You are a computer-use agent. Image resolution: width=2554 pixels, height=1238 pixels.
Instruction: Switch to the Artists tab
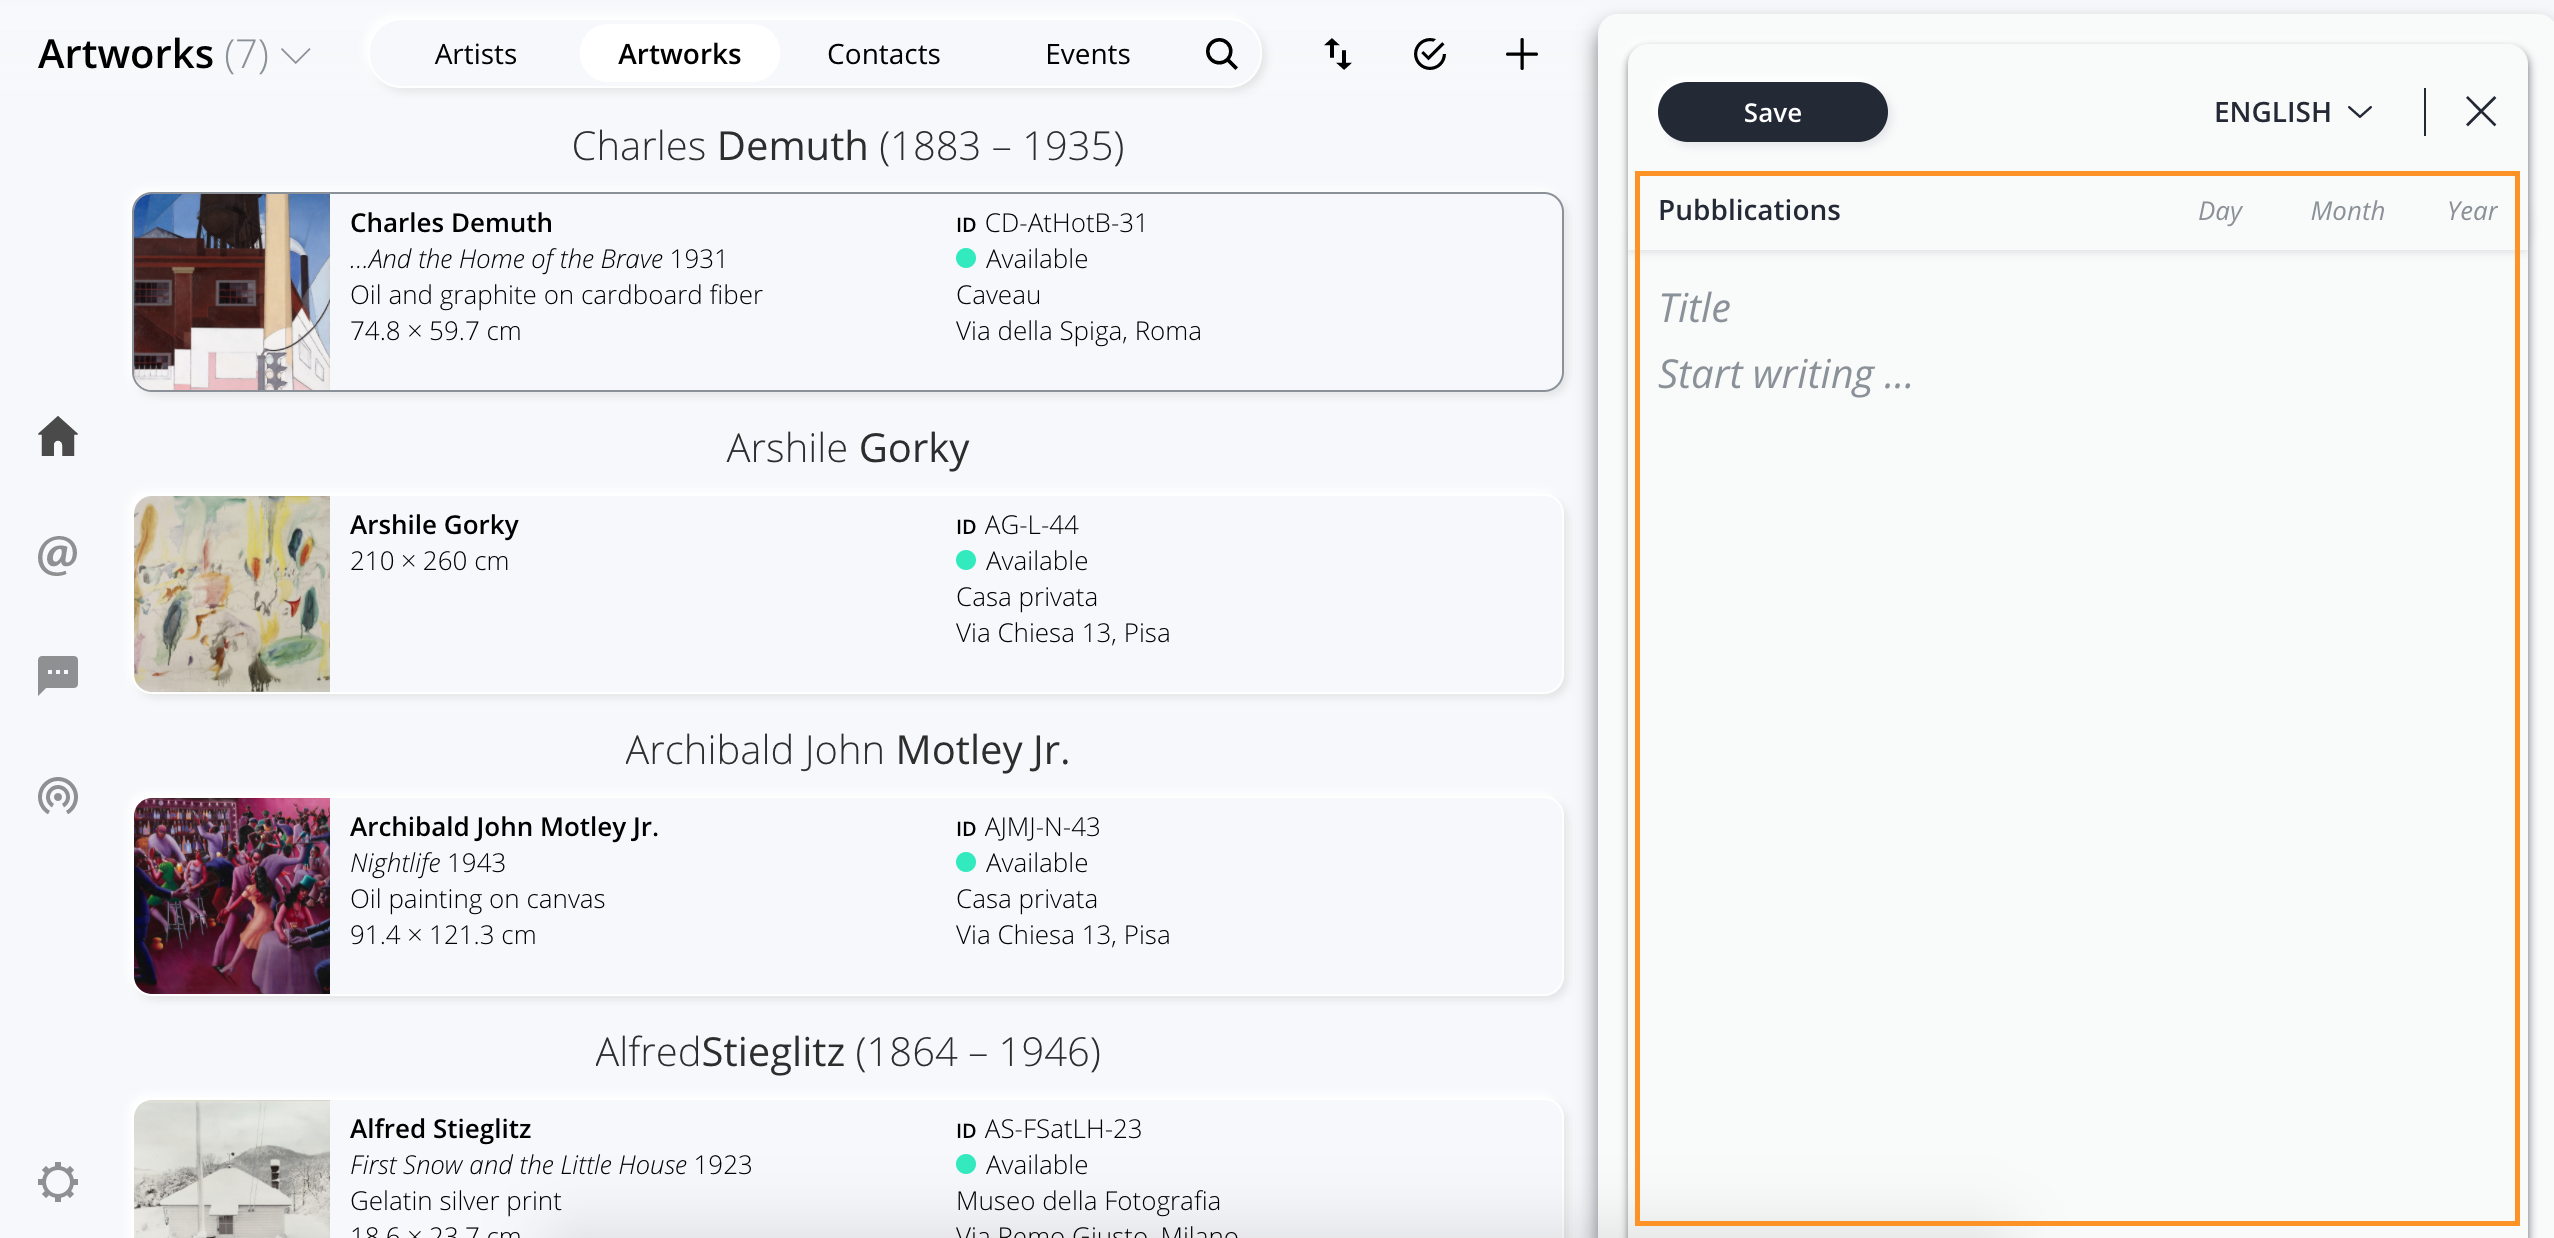(476, 54)
